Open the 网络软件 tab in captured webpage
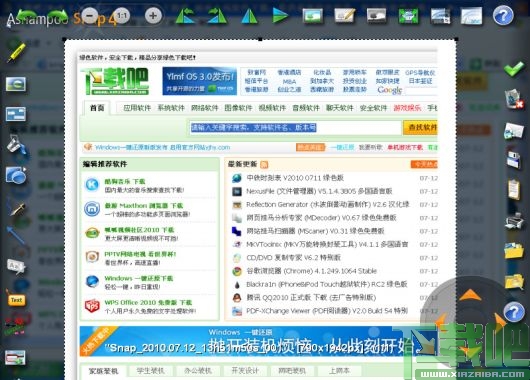 (x=204, y=108)
